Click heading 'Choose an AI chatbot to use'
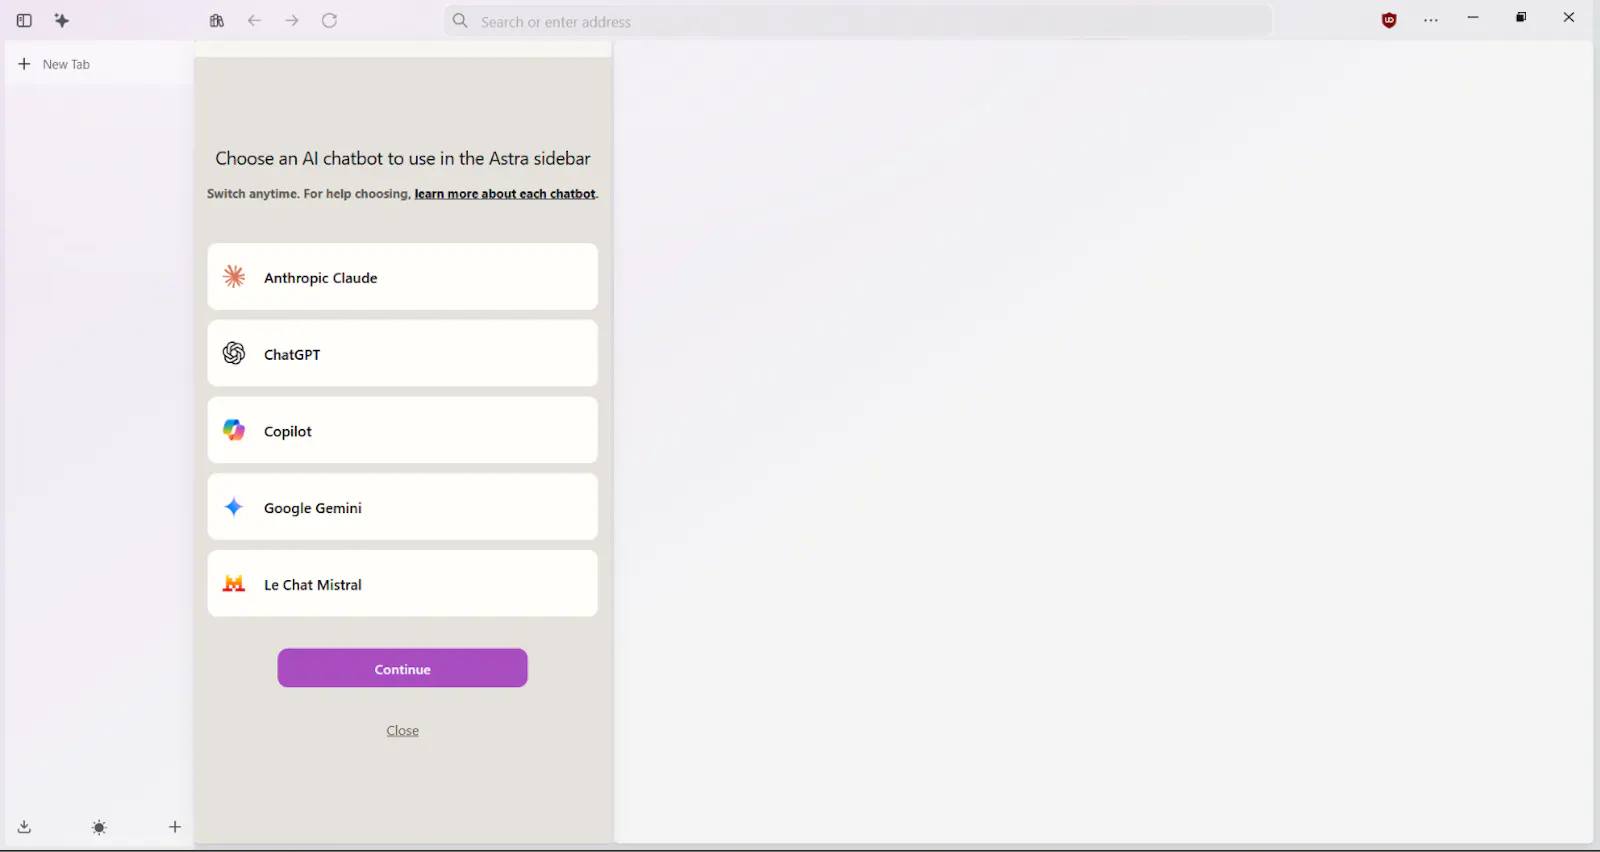This screenshot has height=852, width=1600. point(403,158)
